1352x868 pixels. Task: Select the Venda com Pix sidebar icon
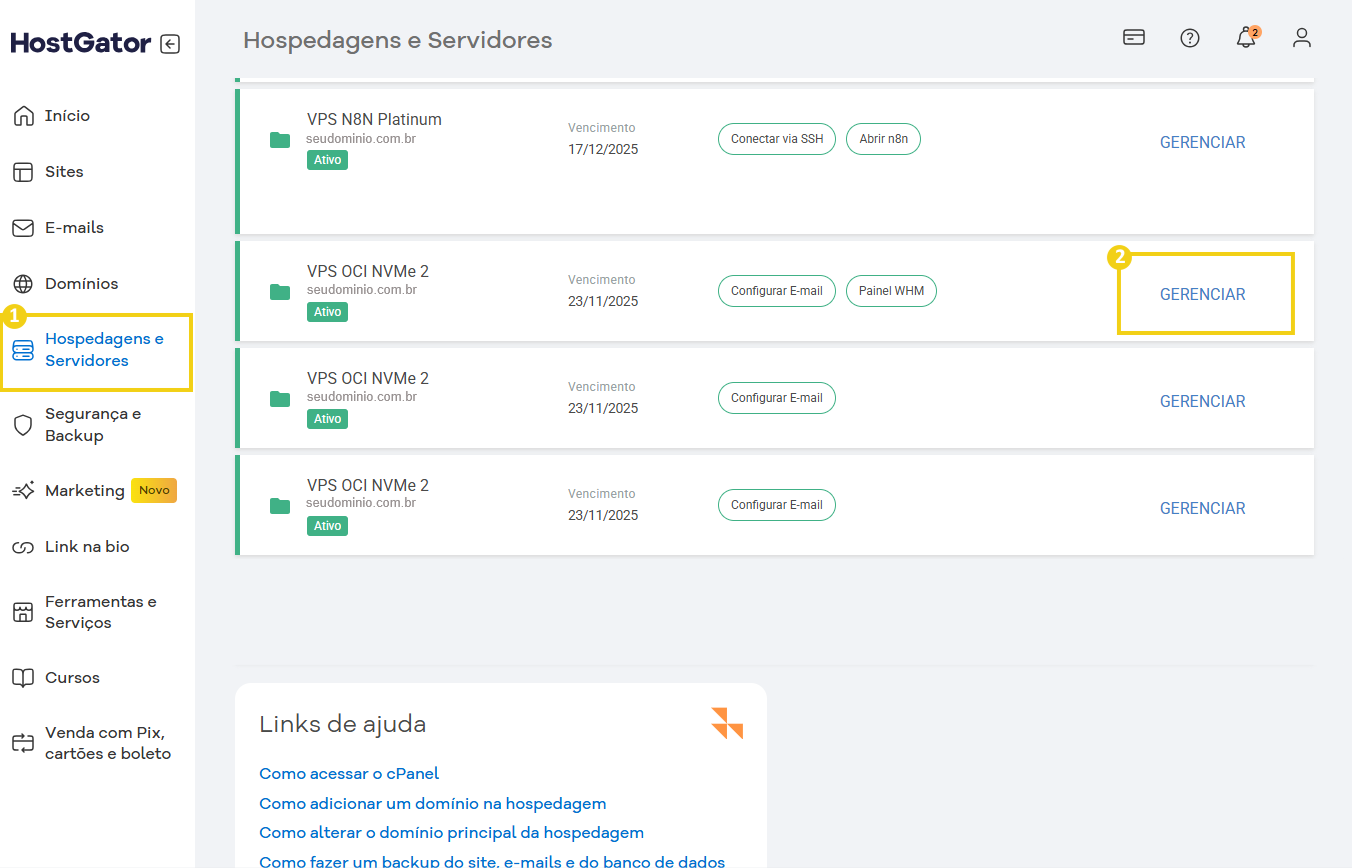click(x=20, y=743)
